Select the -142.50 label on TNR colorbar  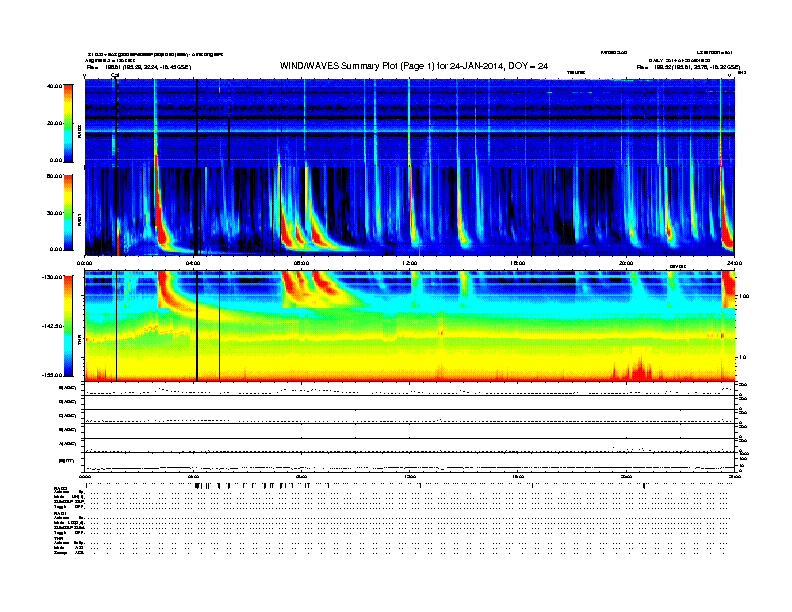52,326
